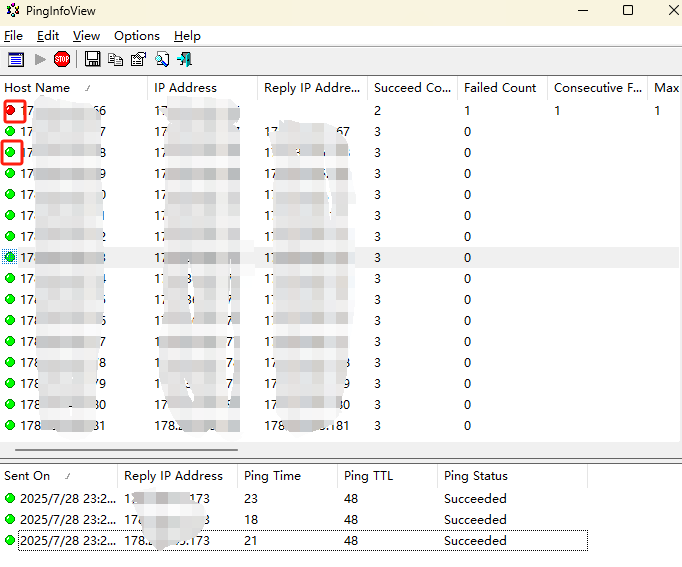The height and width of the screenshot is (567, 682).
Task: Stop pinging with the red STOP icon
Action: pyautogui.click(x=62, y=60)
